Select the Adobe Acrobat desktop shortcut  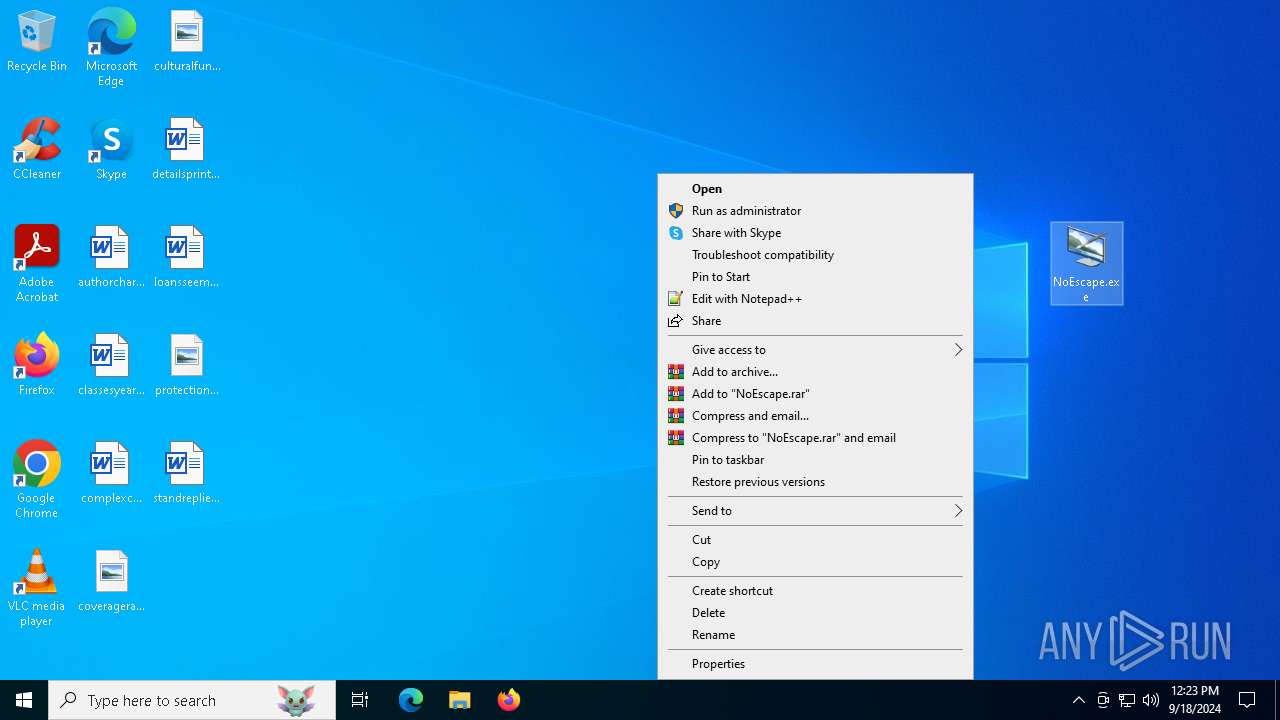(x=37, y=264)
